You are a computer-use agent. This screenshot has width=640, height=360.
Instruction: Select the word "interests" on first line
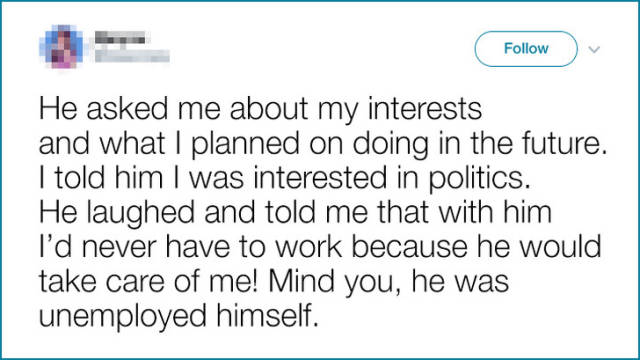click(x=425, y=109)
